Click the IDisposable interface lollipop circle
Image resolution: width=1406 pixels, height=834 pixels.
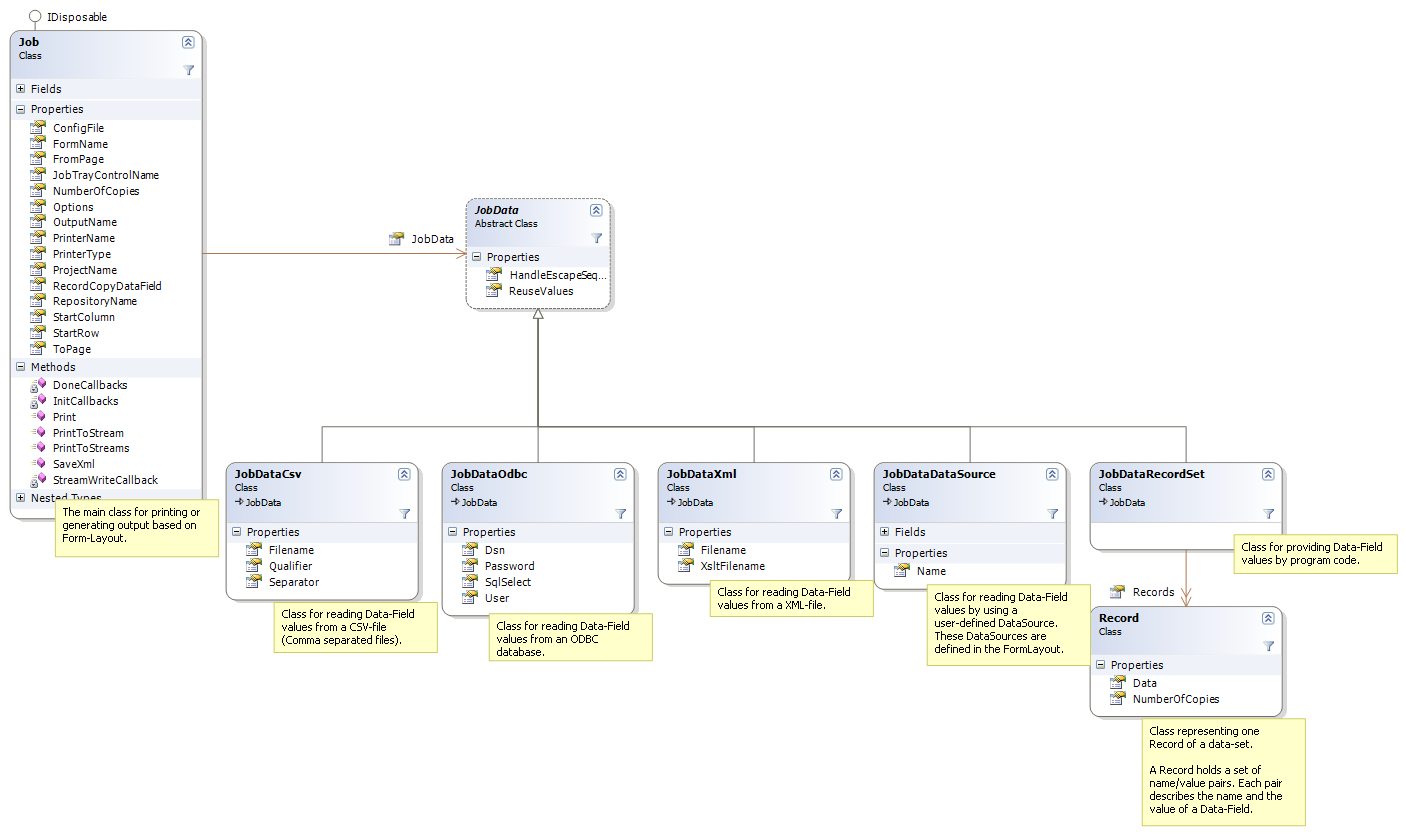tap(35, 17)
